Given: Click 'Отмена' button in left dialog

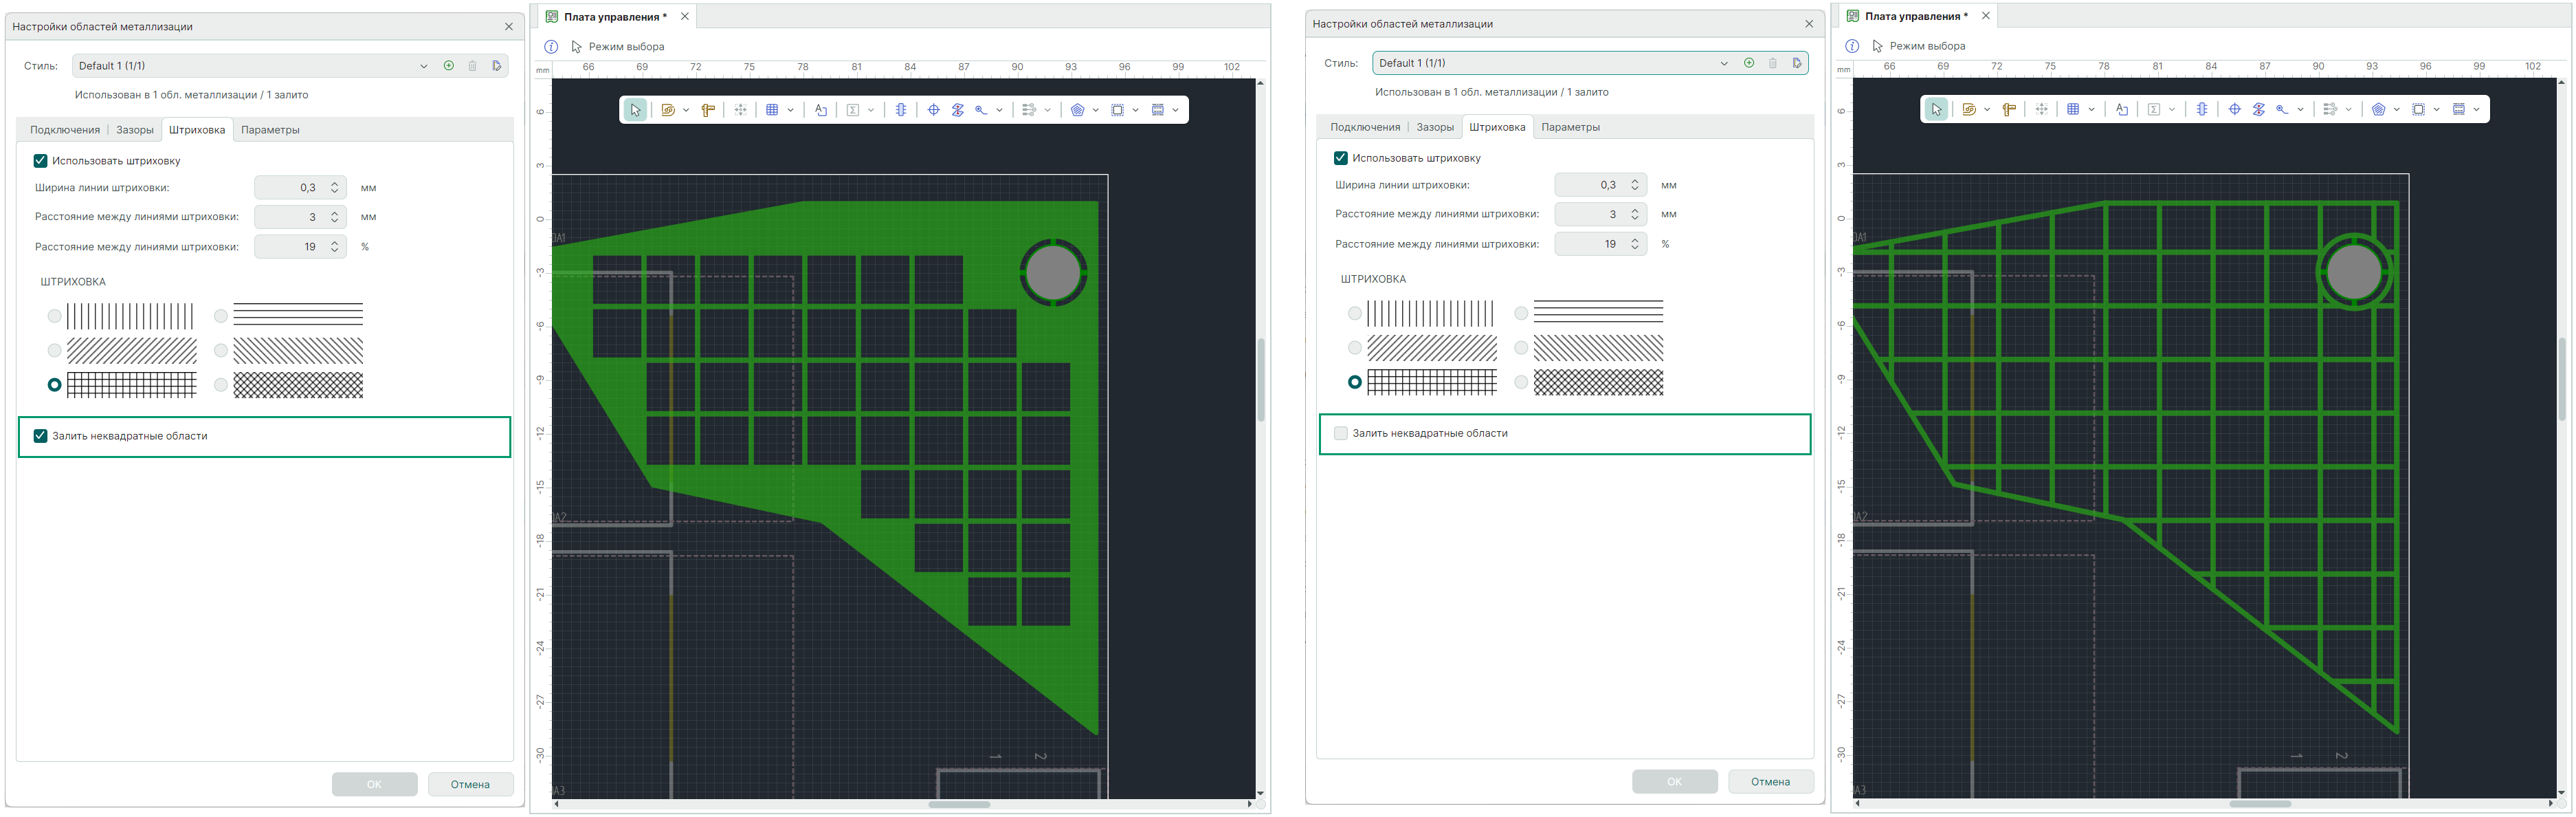Looking at the screenshot, I should [470, 784].
